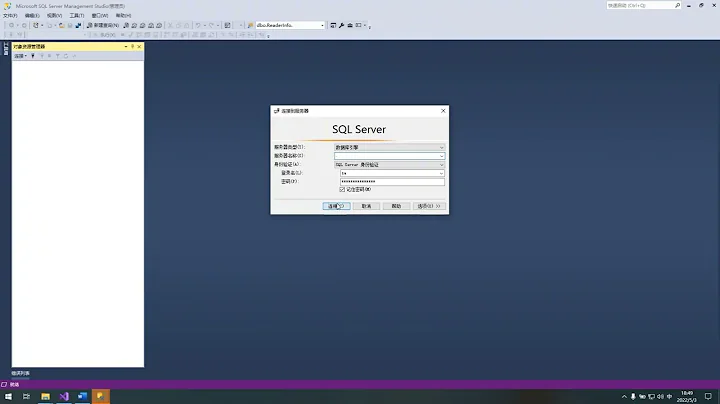Expand options with 选项 >> button
Viewport: 720px width, 404px height.
click(x=429, y=206)
